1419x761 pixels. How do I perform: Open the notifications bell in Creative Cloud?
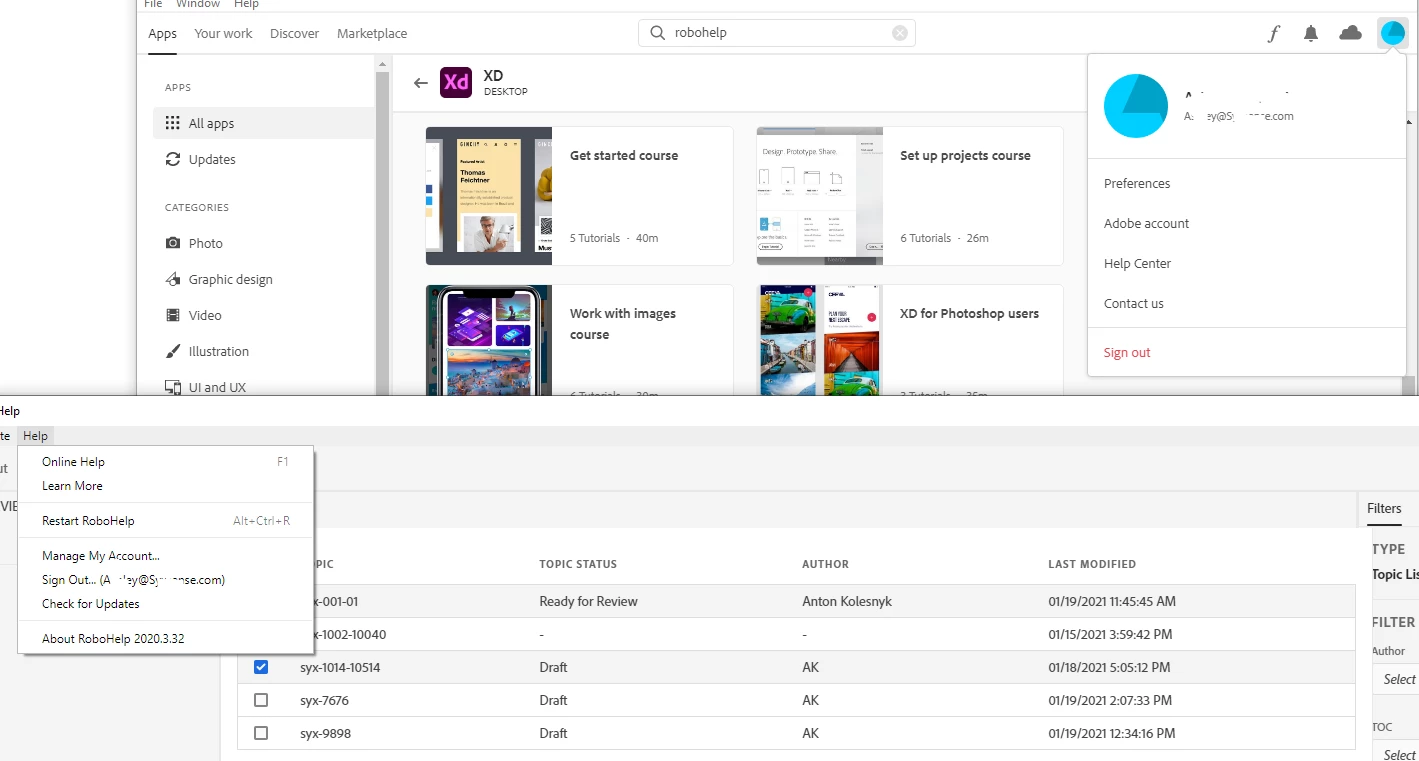1311,33
